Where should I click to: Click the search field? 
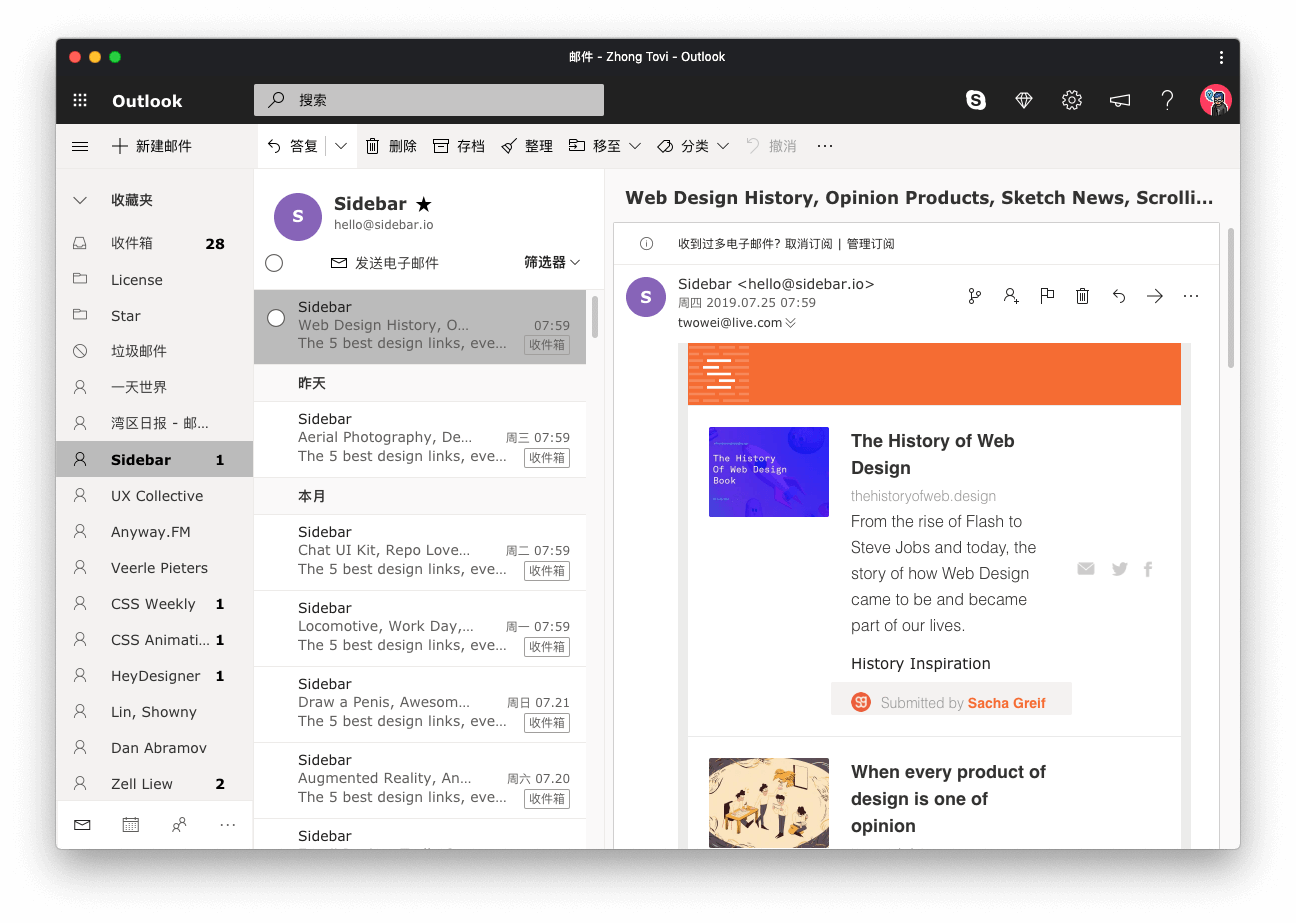428,100
